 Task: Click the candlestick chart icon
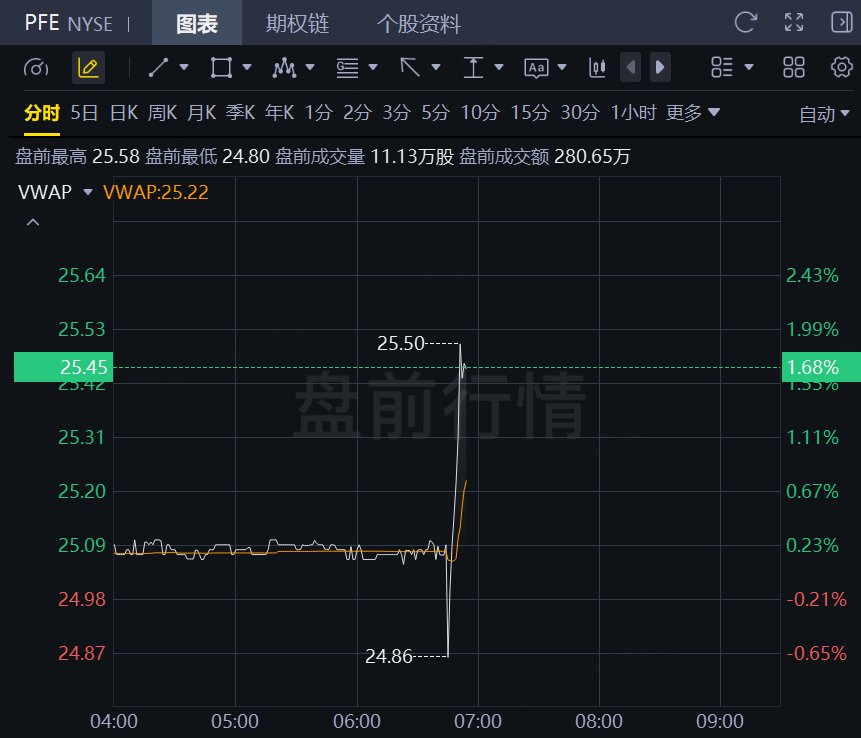[597, 68]
